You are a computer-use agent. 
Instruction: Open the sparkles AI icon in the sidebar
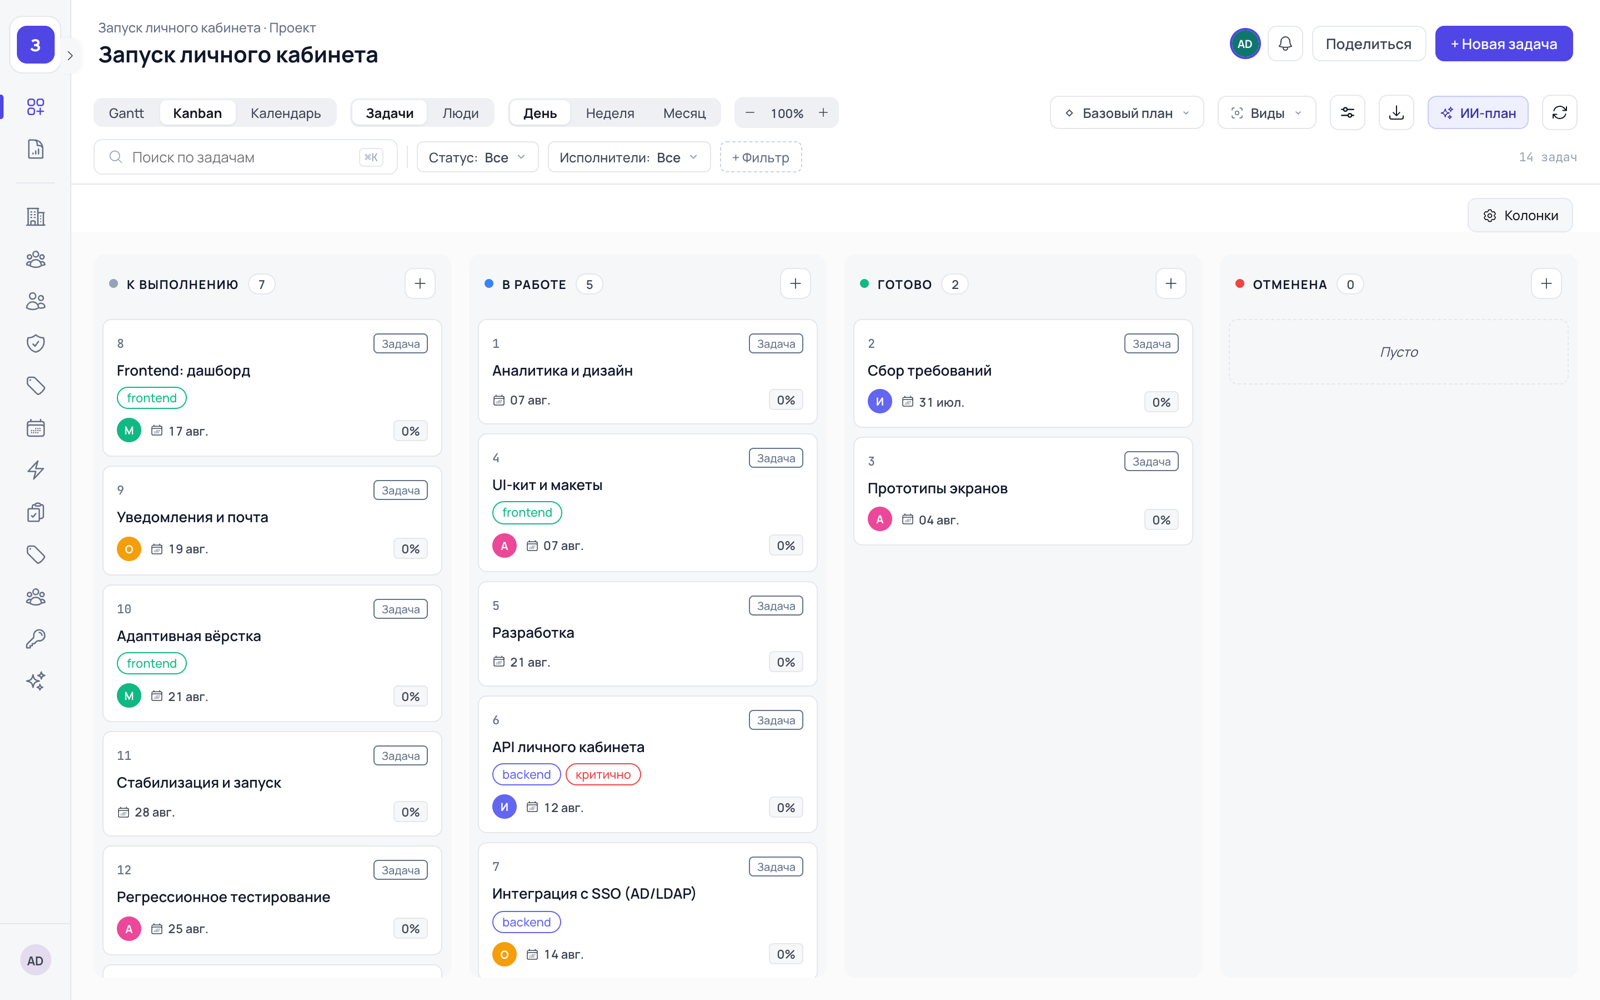(x=36, y=681)
